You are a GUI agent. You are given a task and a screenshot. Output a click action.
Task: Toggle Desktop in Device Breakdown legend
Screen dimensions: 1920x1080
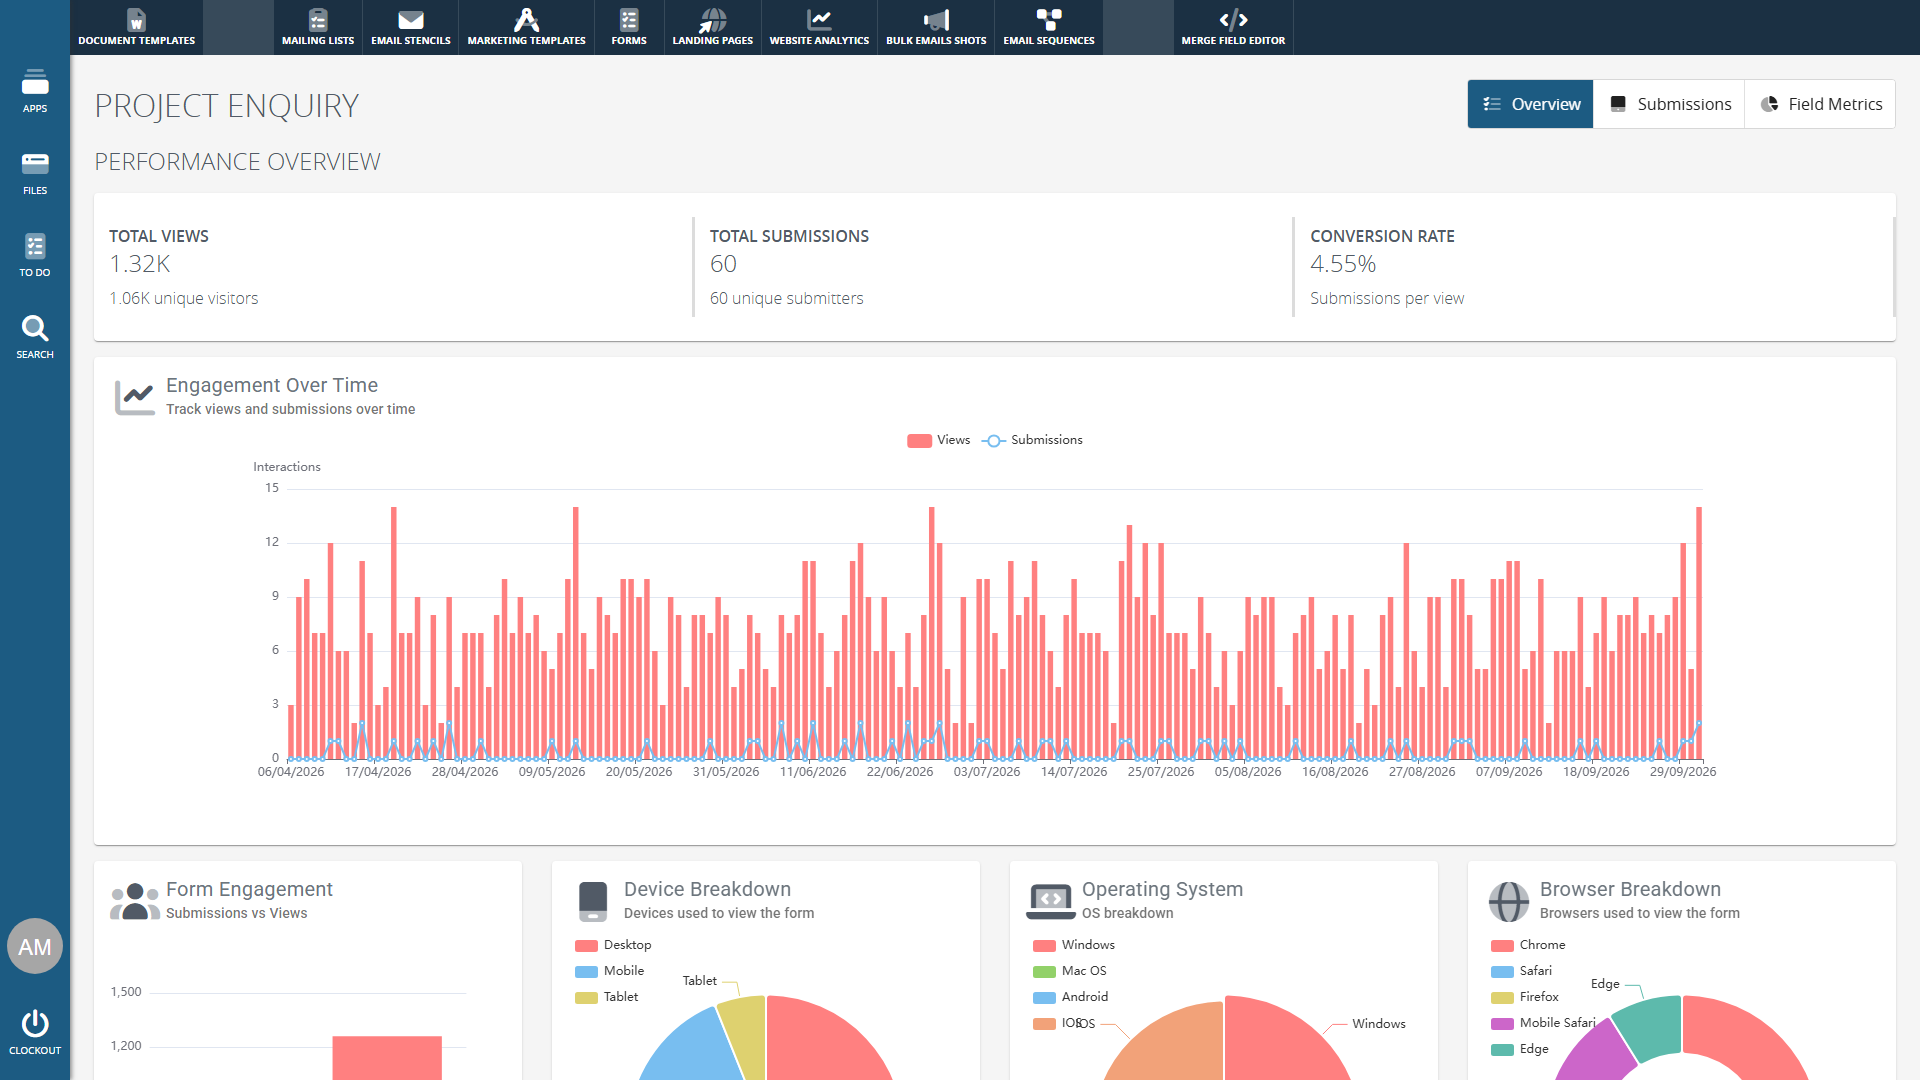[x=613, y=945]
